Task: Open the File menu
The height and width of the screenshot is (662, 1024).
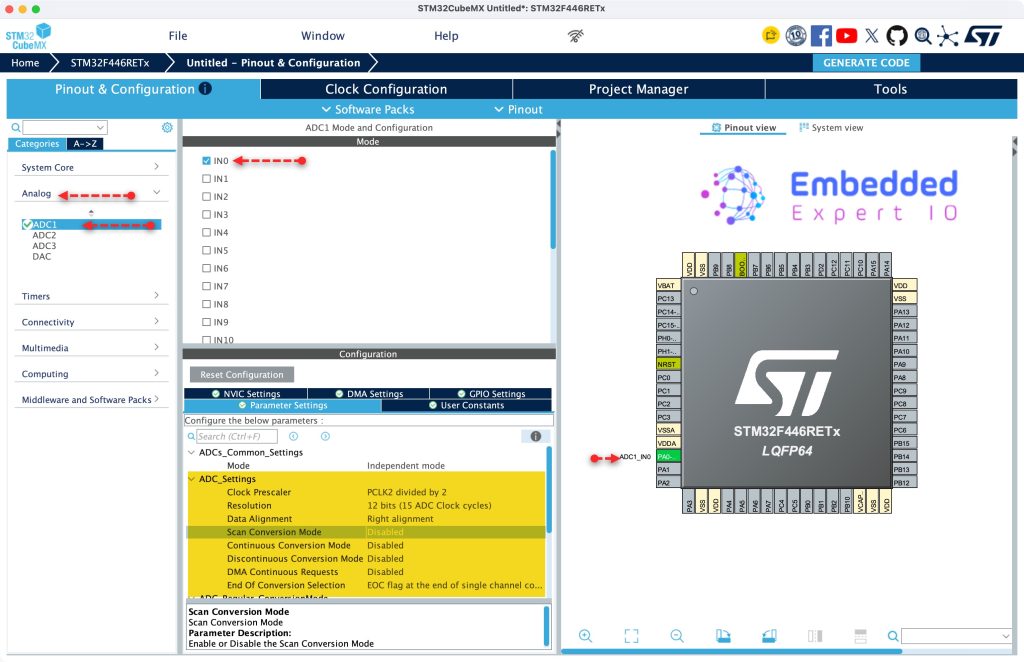Action: point(178,36)
